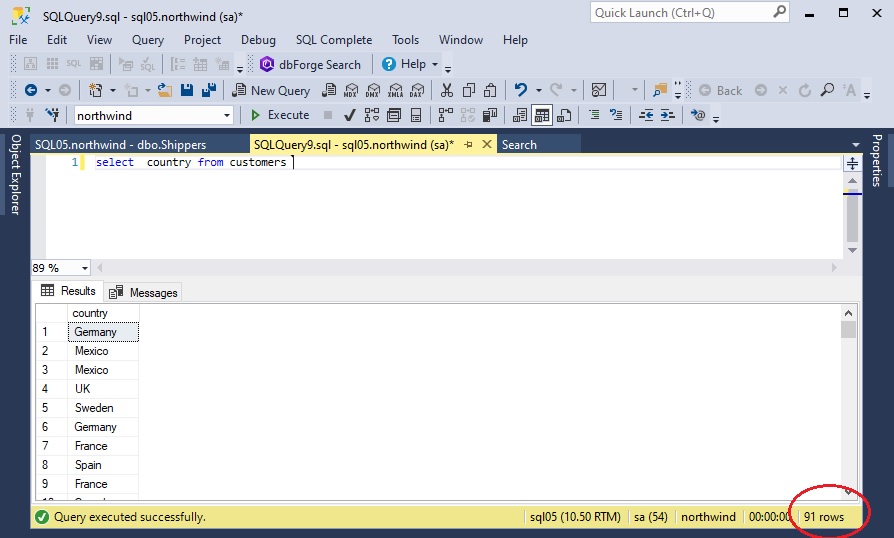
Task: Click the magnifier search icon near Back
Action: click(x=827, y=90)
